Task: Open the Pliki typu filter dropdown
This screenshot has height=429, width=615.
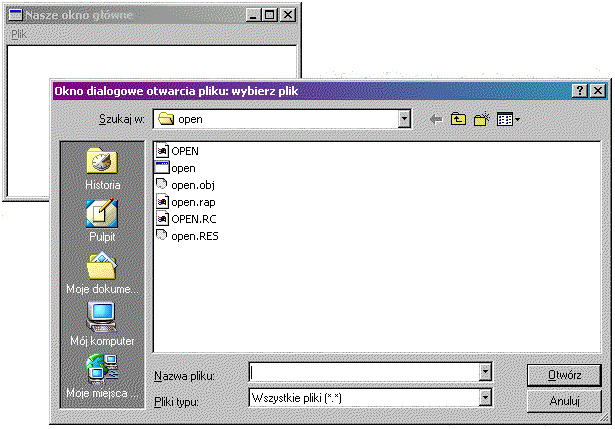Action: coord(485,399)
